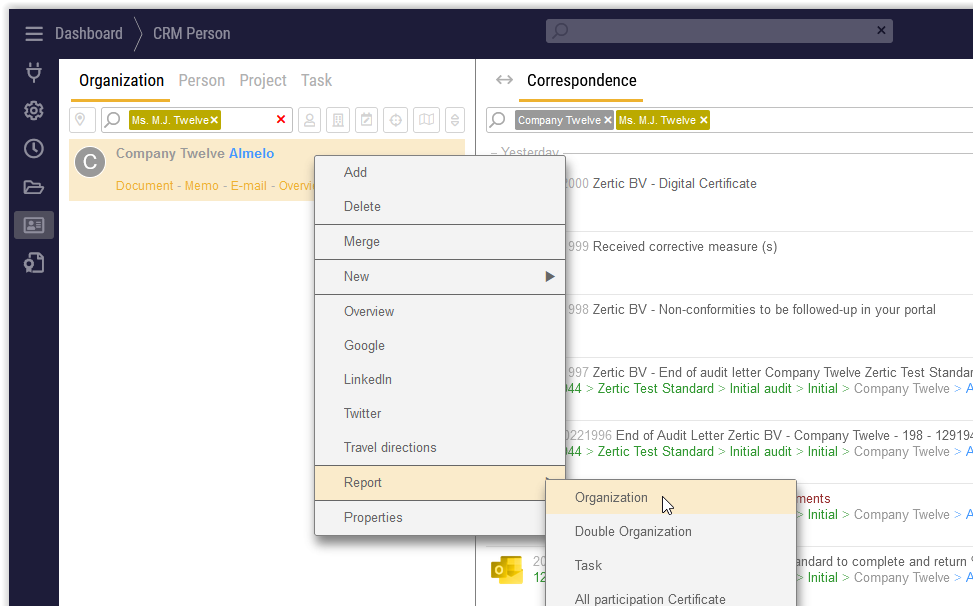Screen dimensions: 973x606
Task: Select the contact card icon in sidebar
Action: click(x=34, y=225)
